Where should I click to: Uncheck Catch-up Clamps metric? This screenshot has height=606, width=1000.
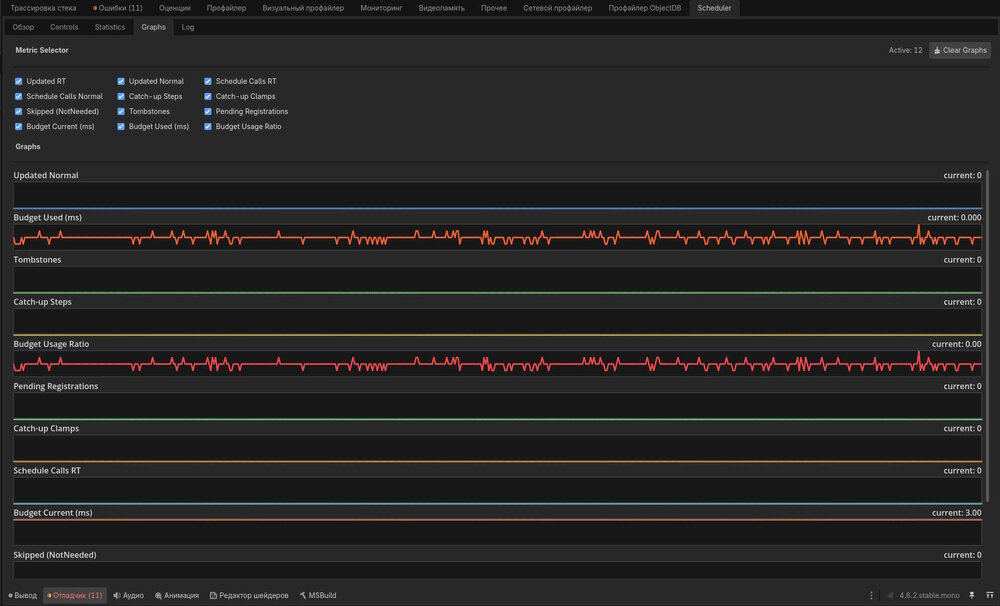(x=208, y=96)
